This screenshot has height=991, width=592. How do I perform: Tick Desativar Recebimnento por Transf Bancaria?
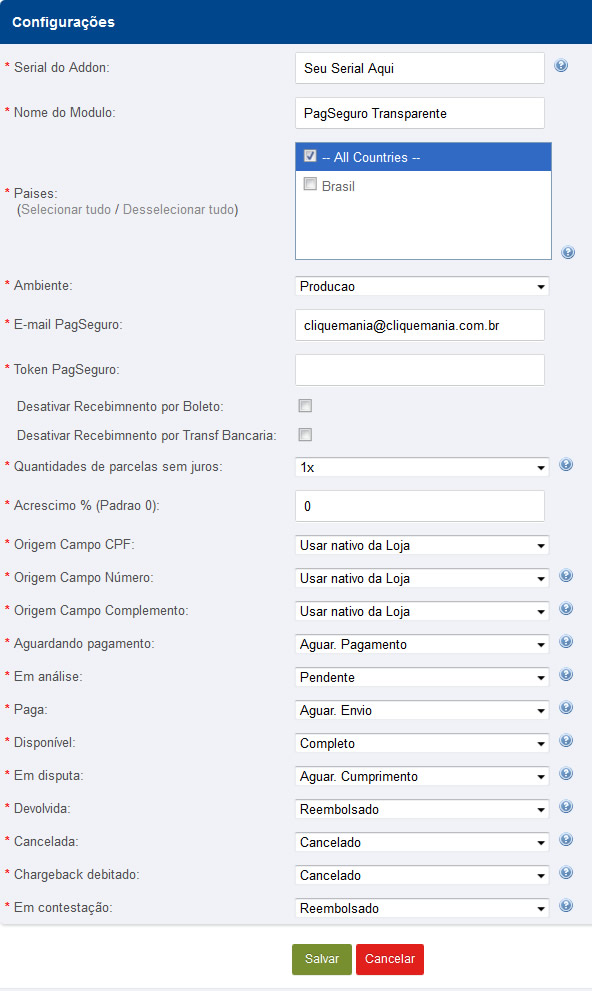(x=305, y=435)
